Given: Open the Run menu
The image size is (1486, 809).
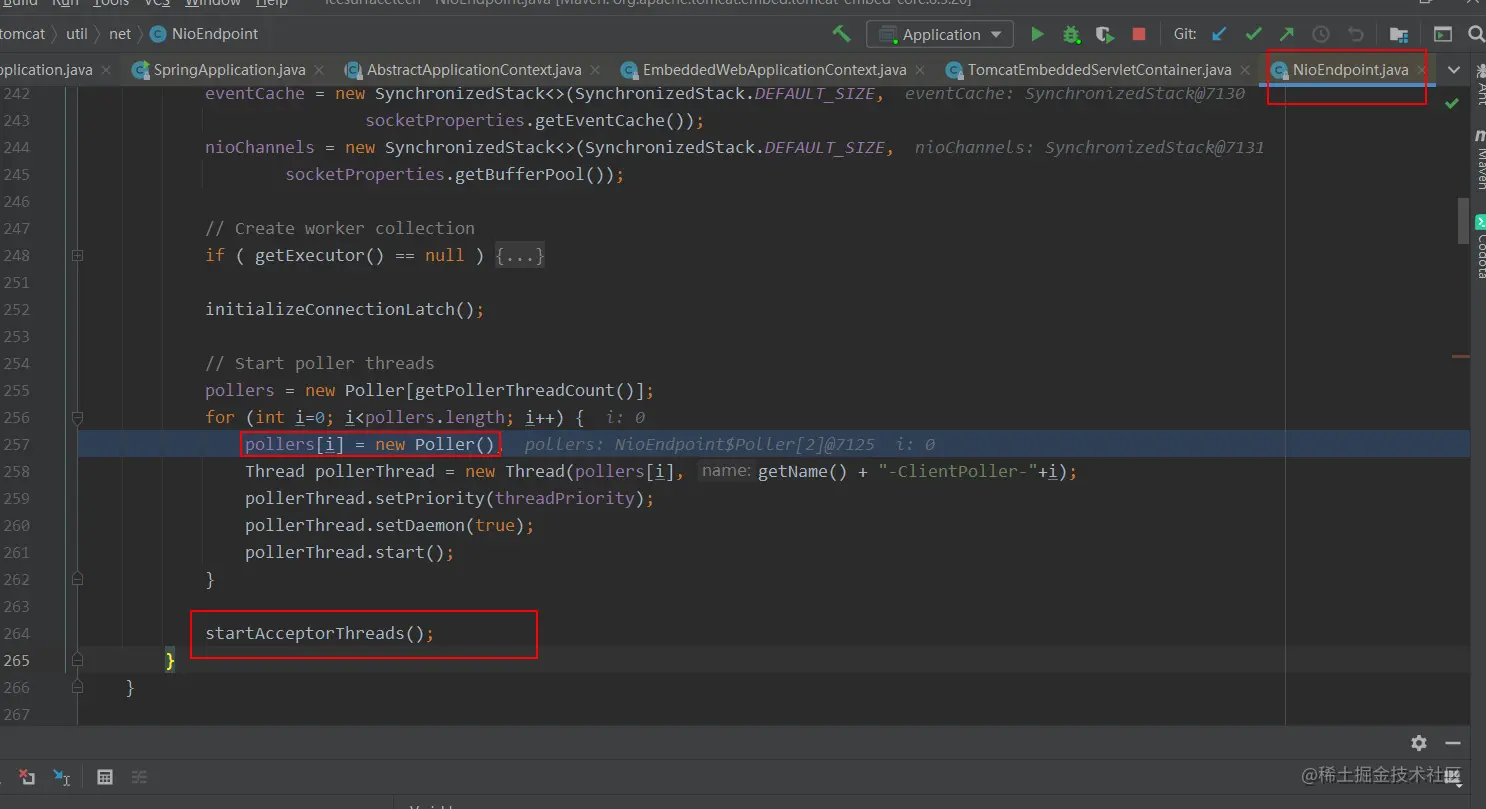Looking at the screenshot, I should [x=64, y=4].
